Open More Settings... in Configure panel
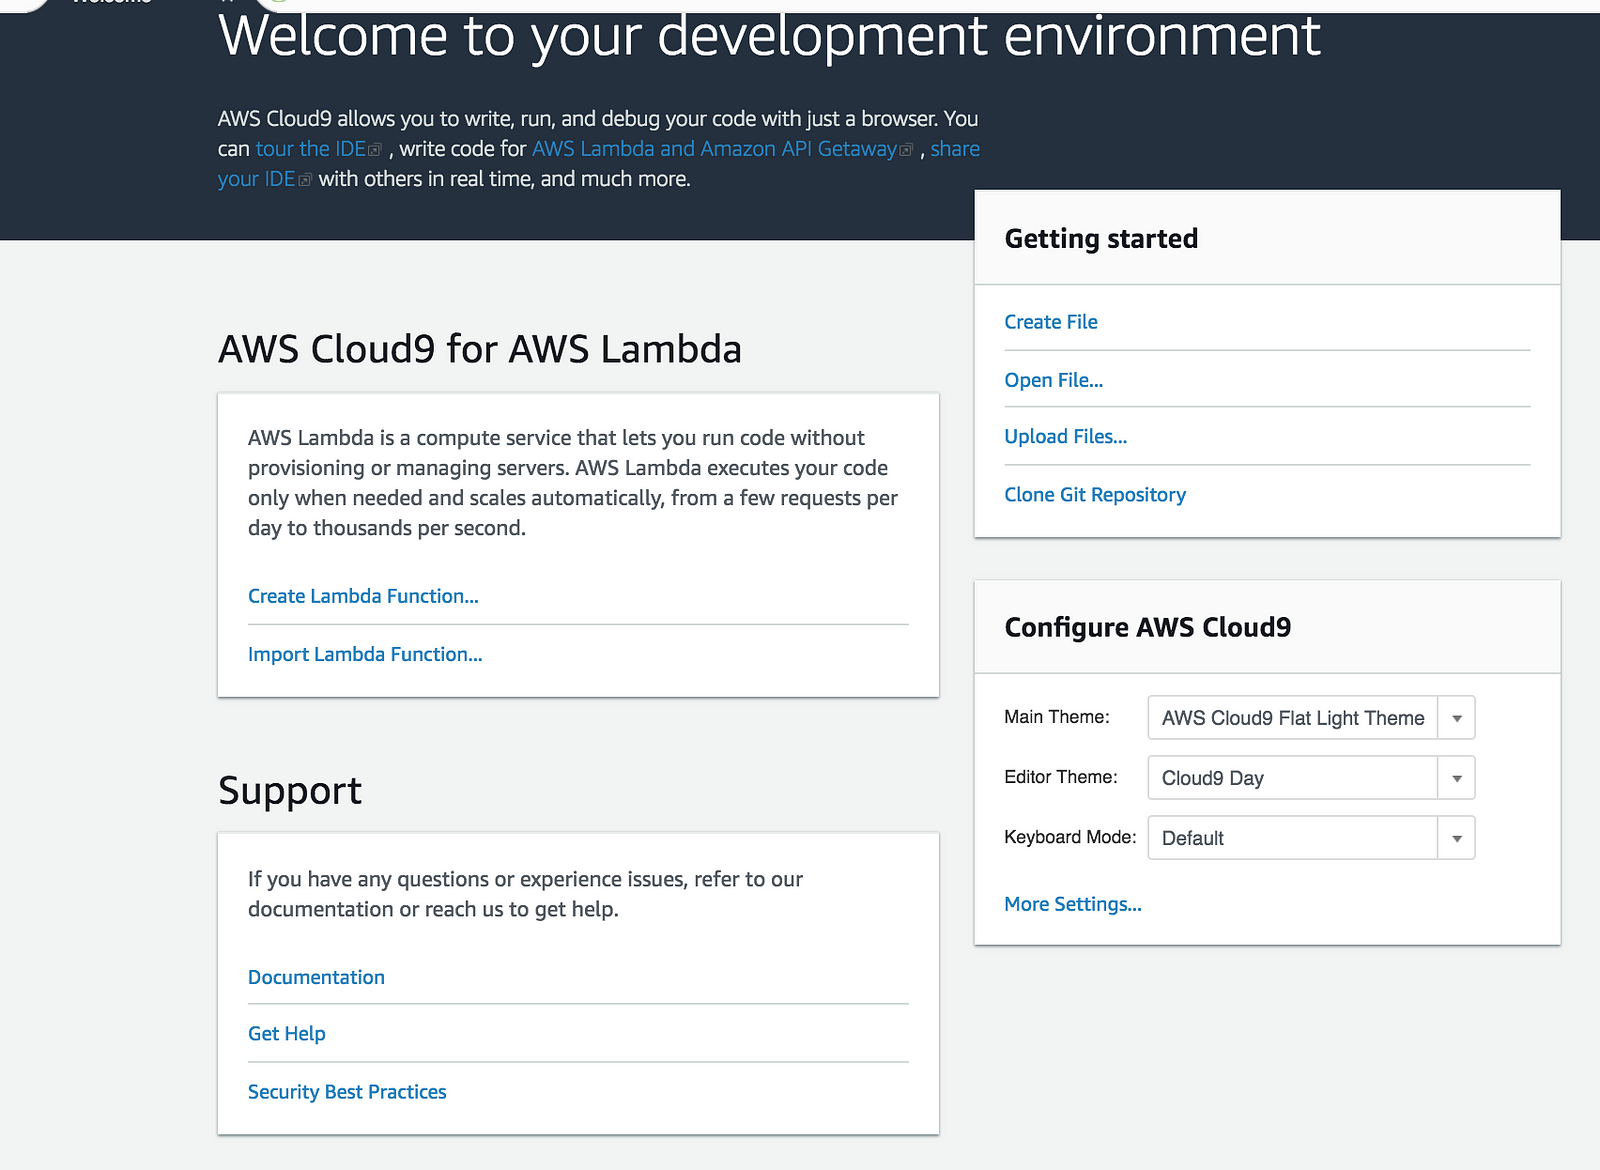Image resolution: width=1600 pixels, height=1170 pixels. 1072,904
